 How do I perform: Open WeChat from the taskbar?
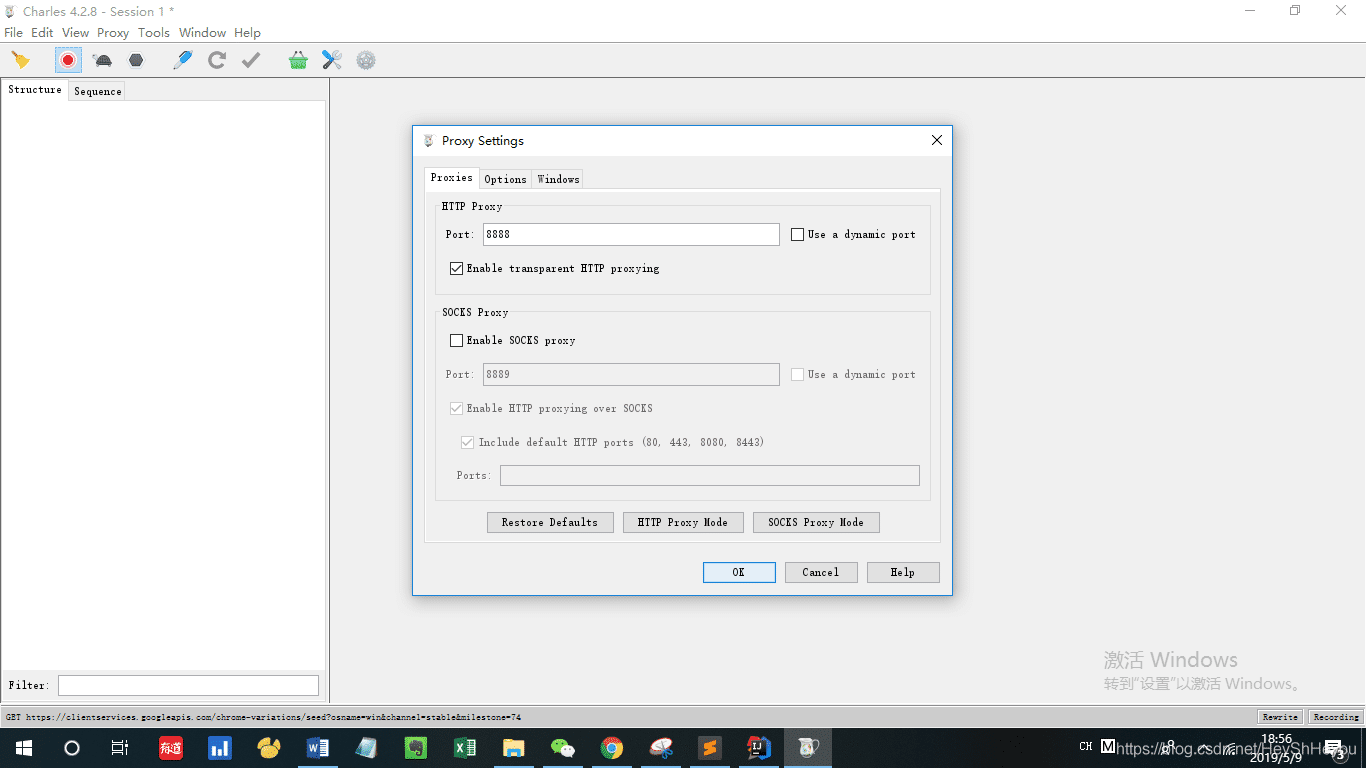coord(563,748)
